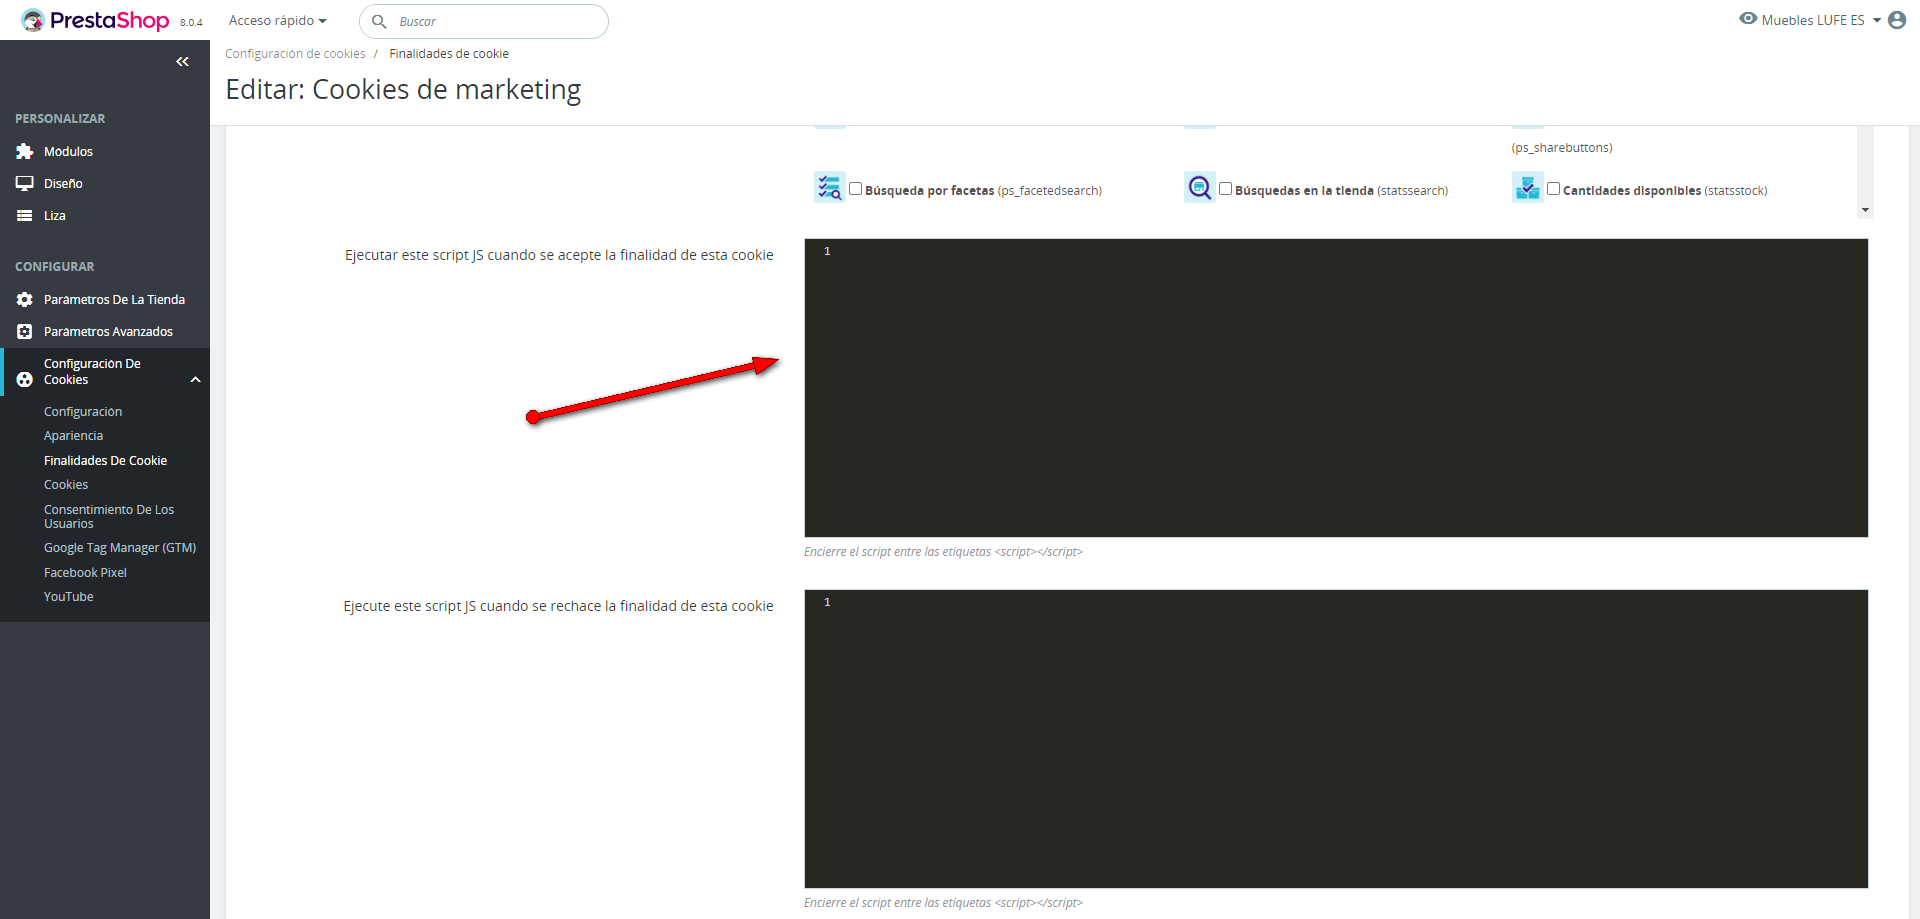Click the Configuracion De Cookies cookie icon

coord(25,380)
